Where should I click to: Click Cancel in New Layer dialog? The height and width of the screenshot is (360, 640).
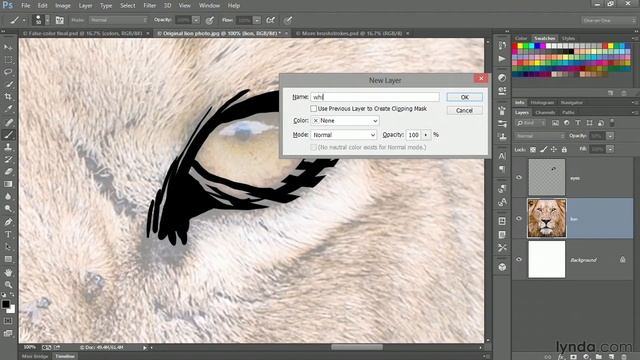point(464,111)
